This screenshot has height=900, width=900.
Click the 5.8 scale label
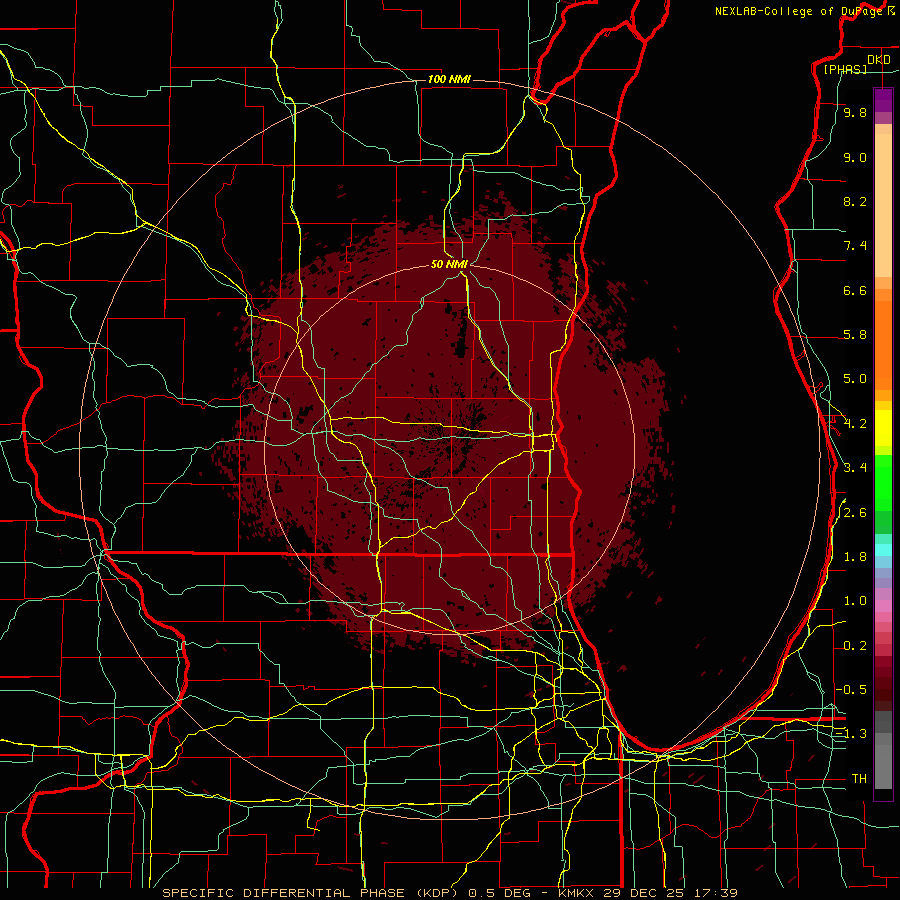click(855, 335)
